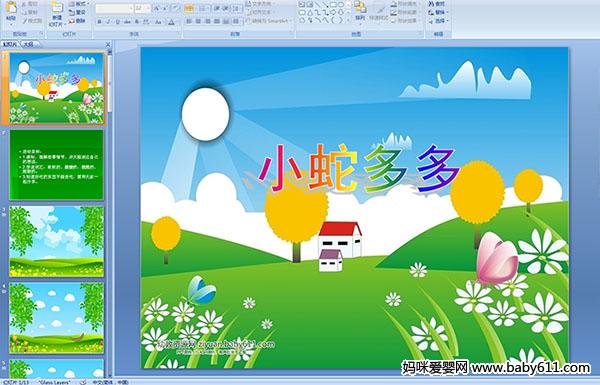600x385 pixels.
Task: Click the bullets list icon
Action: pos(189,8)
